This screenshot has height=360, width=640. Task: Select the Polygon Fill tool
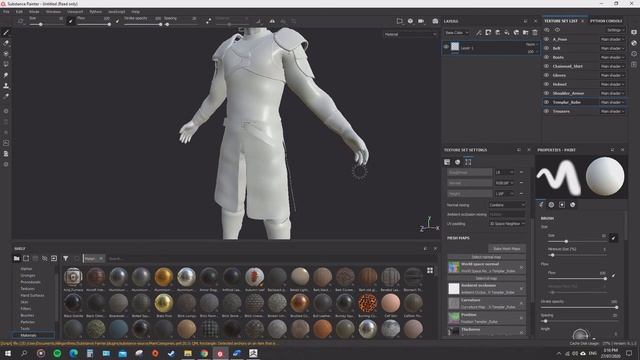click(x=6, y=64)
